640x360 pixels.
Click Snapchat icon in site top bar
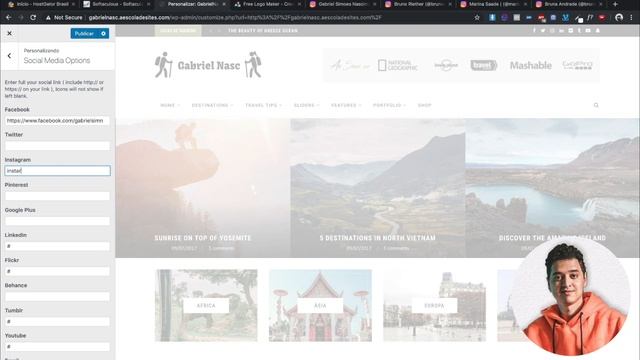point(598,31)
